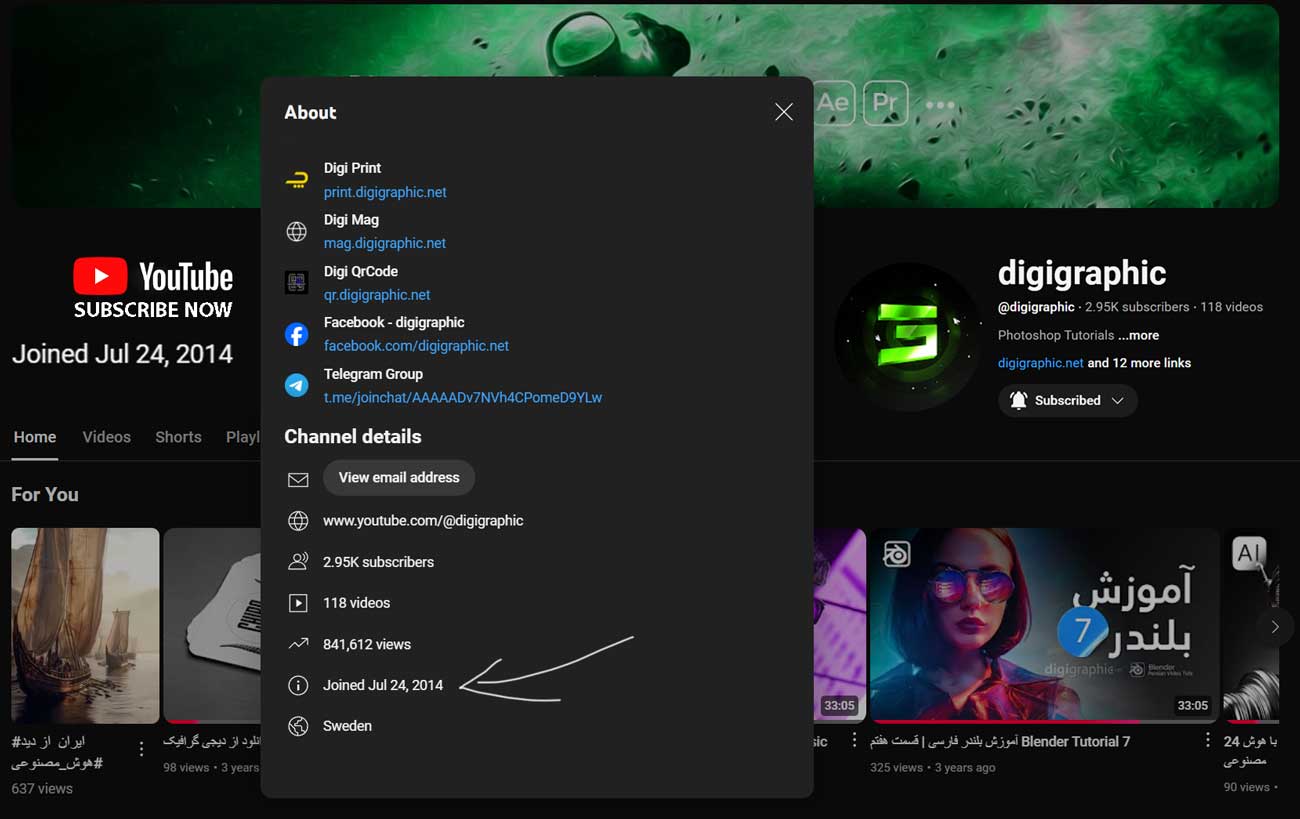Select the Joined Jul 24, 2014 dialog text

[x=383, y=685]
